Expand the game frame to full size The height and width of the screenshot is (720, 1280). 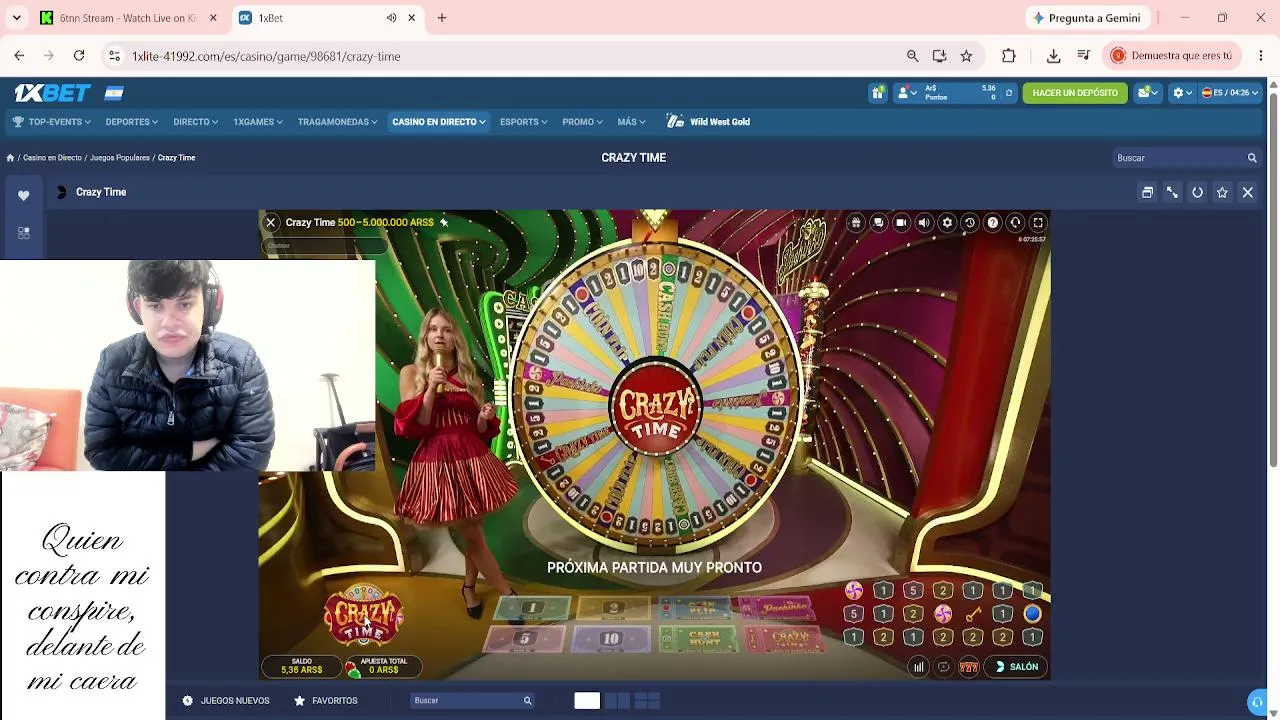point(1172,192)
